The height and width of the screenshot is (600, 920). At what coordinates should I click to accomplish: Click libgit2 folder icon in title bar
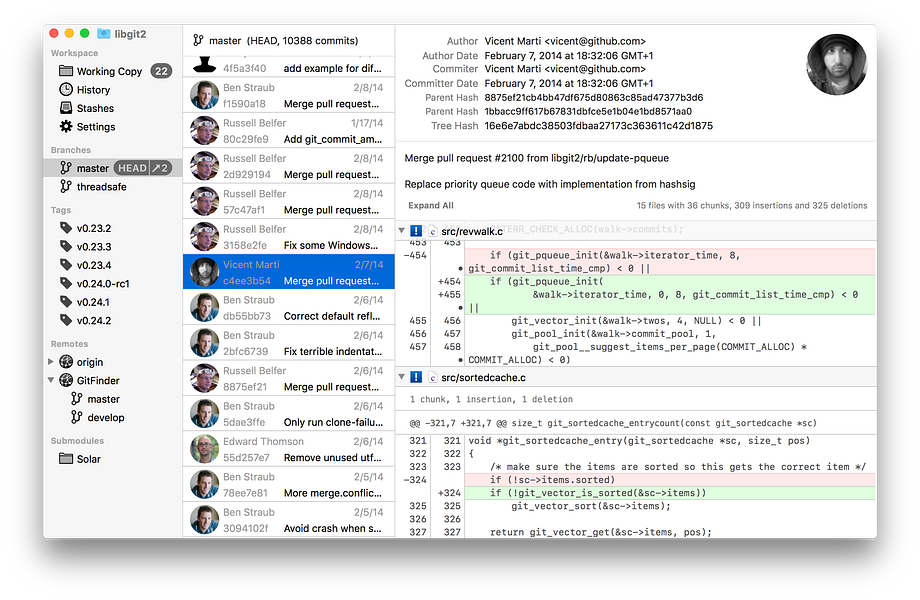pos(103,33)
